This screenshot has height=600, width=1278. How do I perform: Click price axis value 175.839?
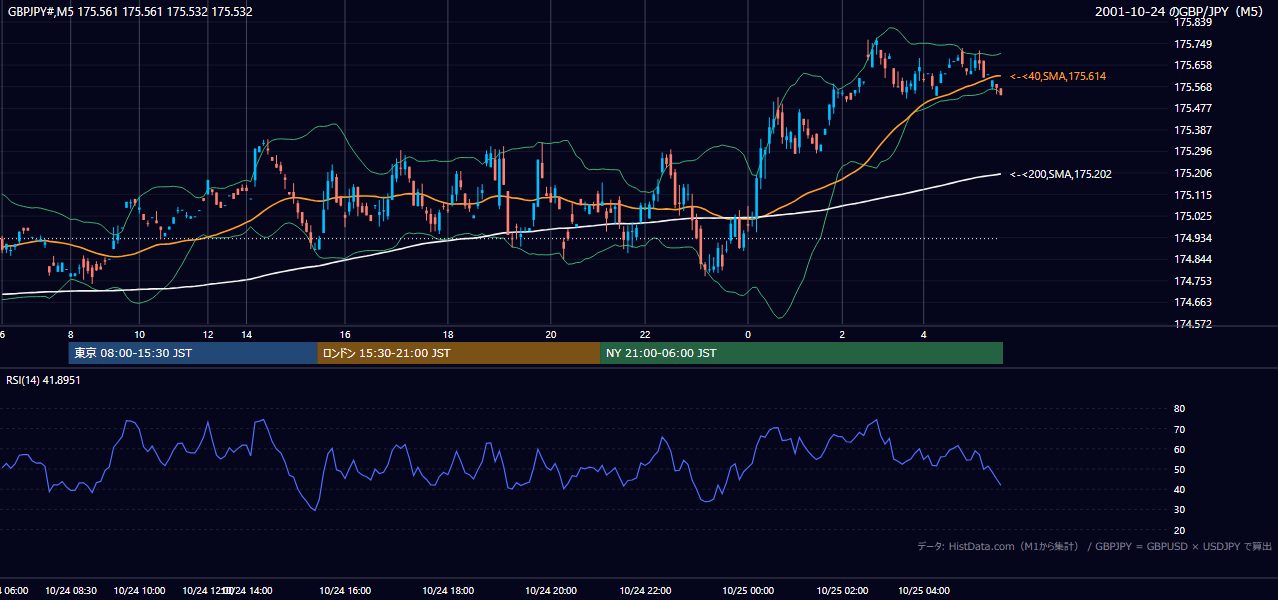pos(1193,22)
